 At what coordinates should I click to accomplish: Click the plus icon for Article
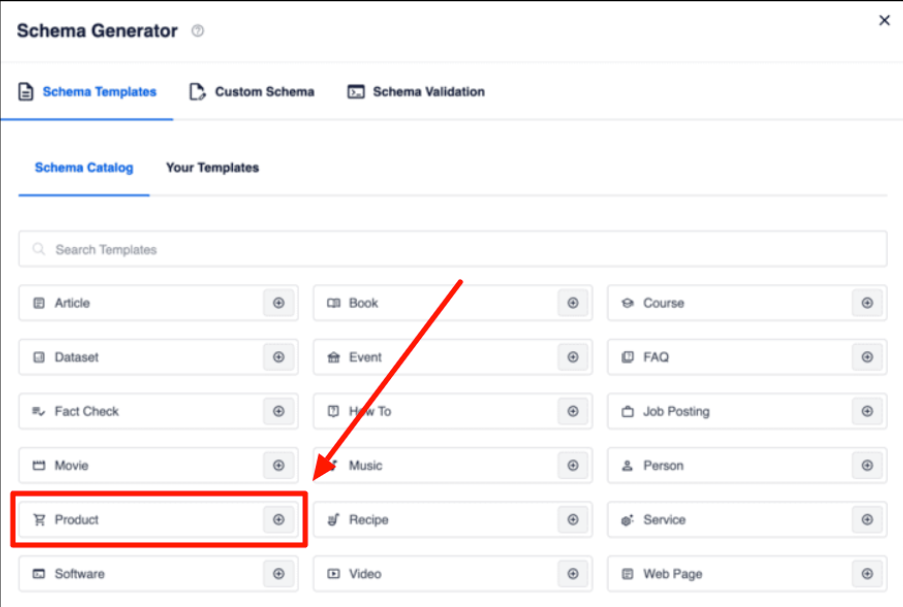coord(279,303)
